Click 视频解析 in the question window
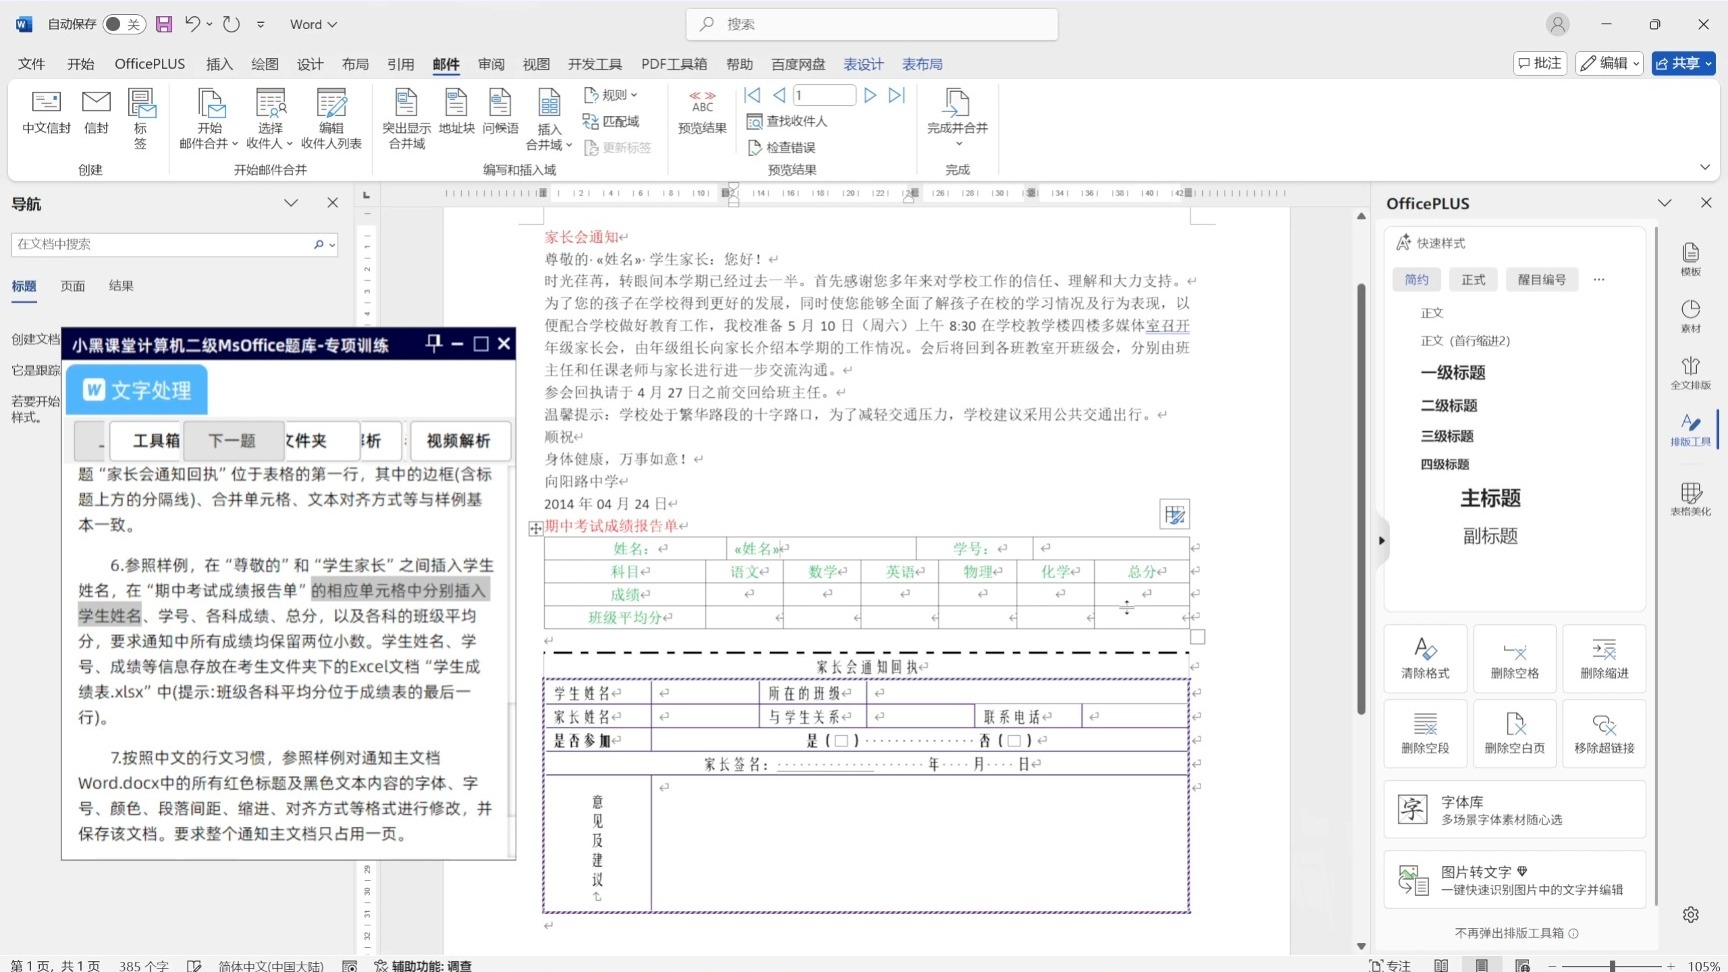This screenshot has width=1728, height=972. point(460,440)
